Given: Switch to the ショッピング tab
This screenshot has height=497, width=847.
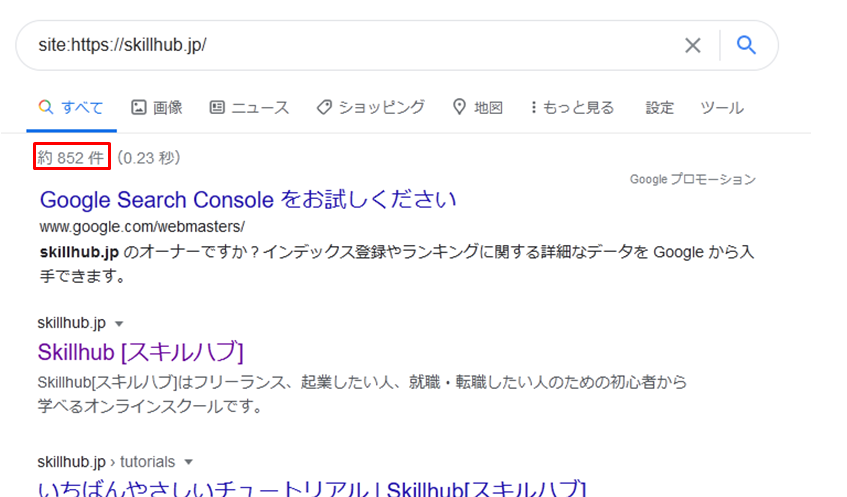Looking at the screenshot, I should (371, 108).
